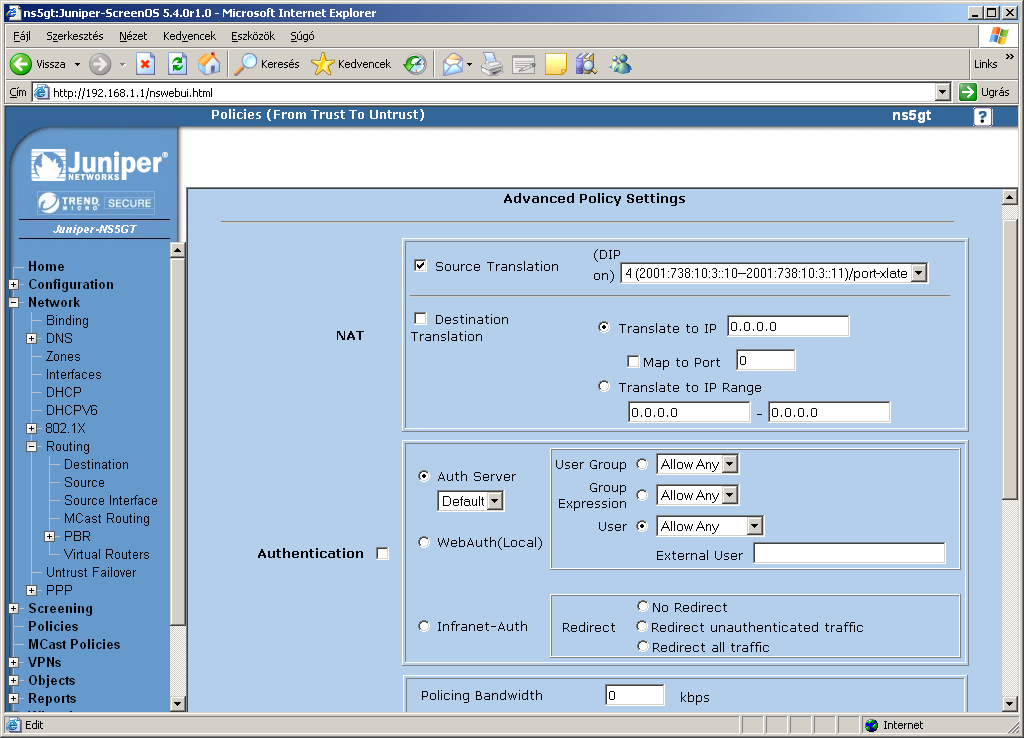Select the WebAuth(Local) radio button

[x=424, y=542]
